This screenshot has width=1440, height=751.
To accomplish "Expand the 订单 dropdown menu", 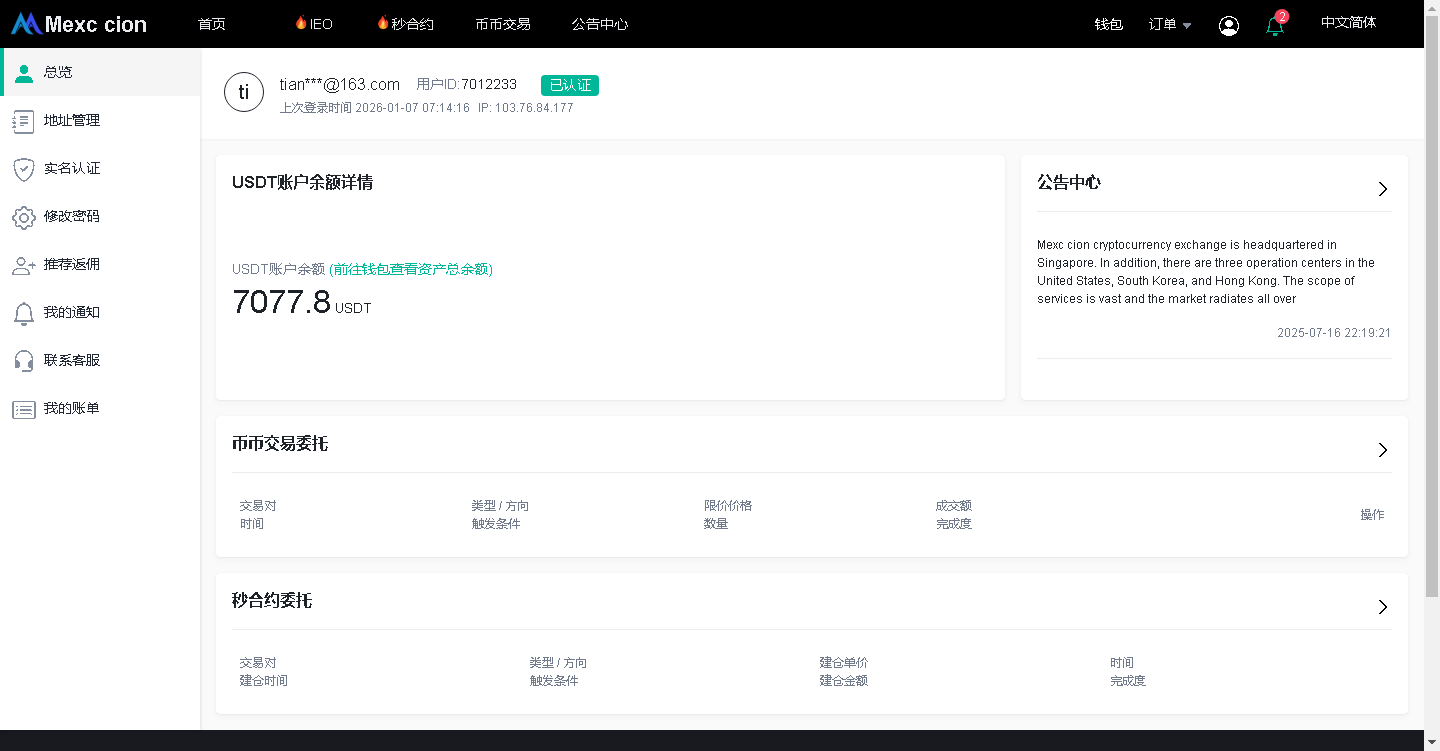I will tap(1169, 25).
